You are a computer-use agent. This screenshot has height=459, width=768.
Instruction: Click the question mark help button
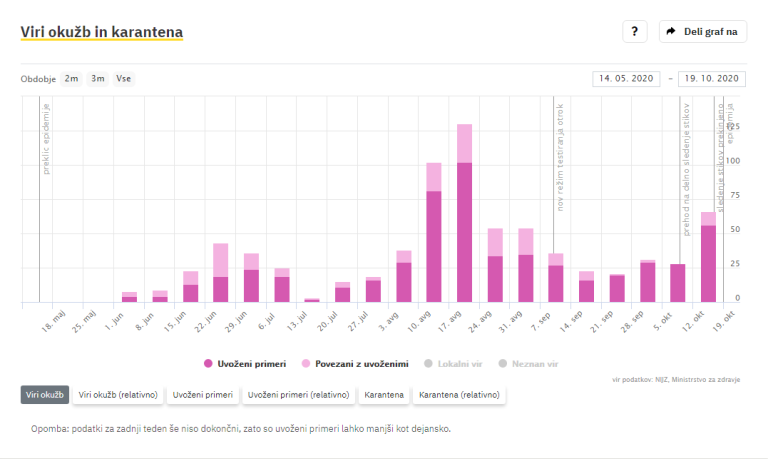point(635,31)
